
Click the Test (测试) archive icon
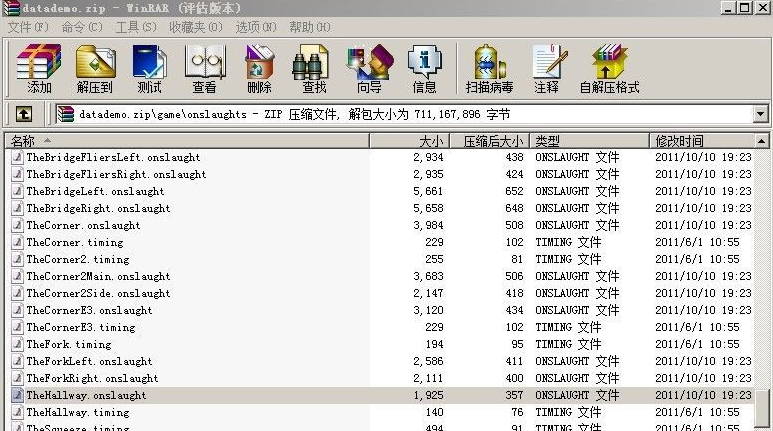[x=150, y=68]
